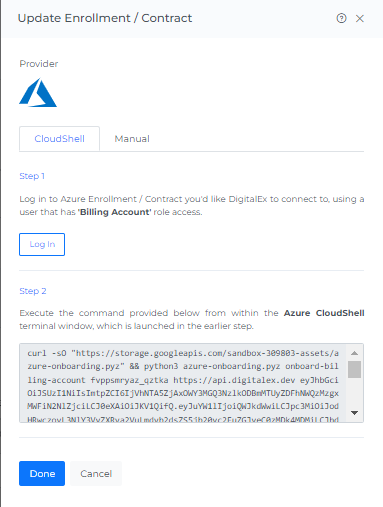Switch to the Manual tab
The image size is (383, 507).
point(132,139)
